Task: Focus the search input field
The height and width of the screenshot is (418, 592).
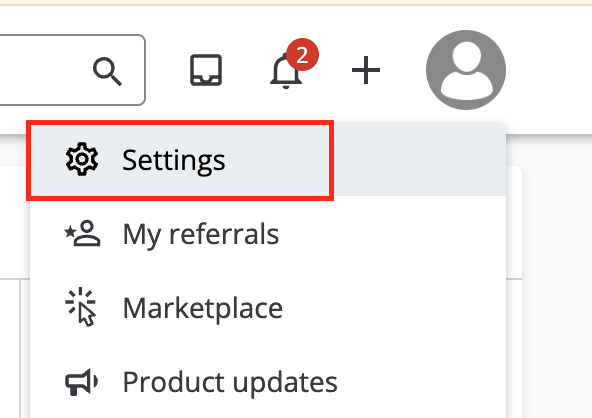Action: tap(72, 70)
